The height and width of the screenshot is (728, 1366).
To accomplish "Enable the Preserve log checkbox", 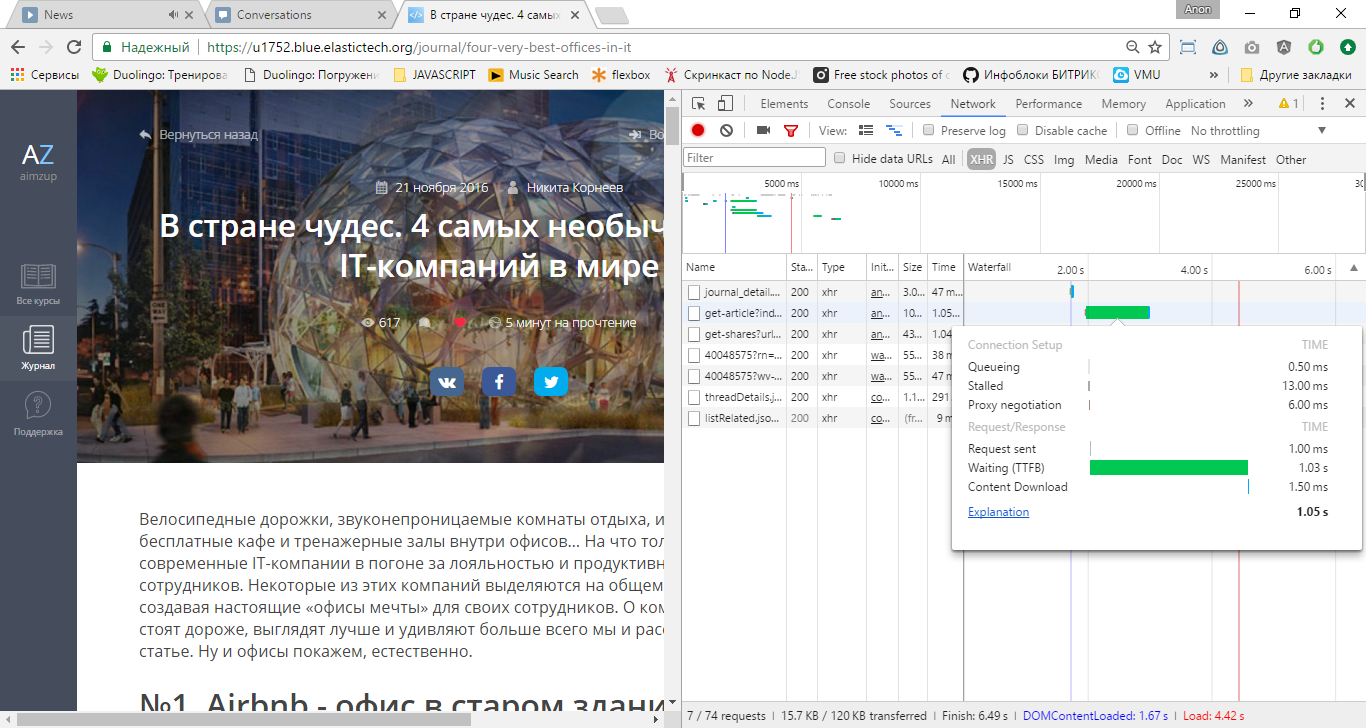I will tap(929, 130).
